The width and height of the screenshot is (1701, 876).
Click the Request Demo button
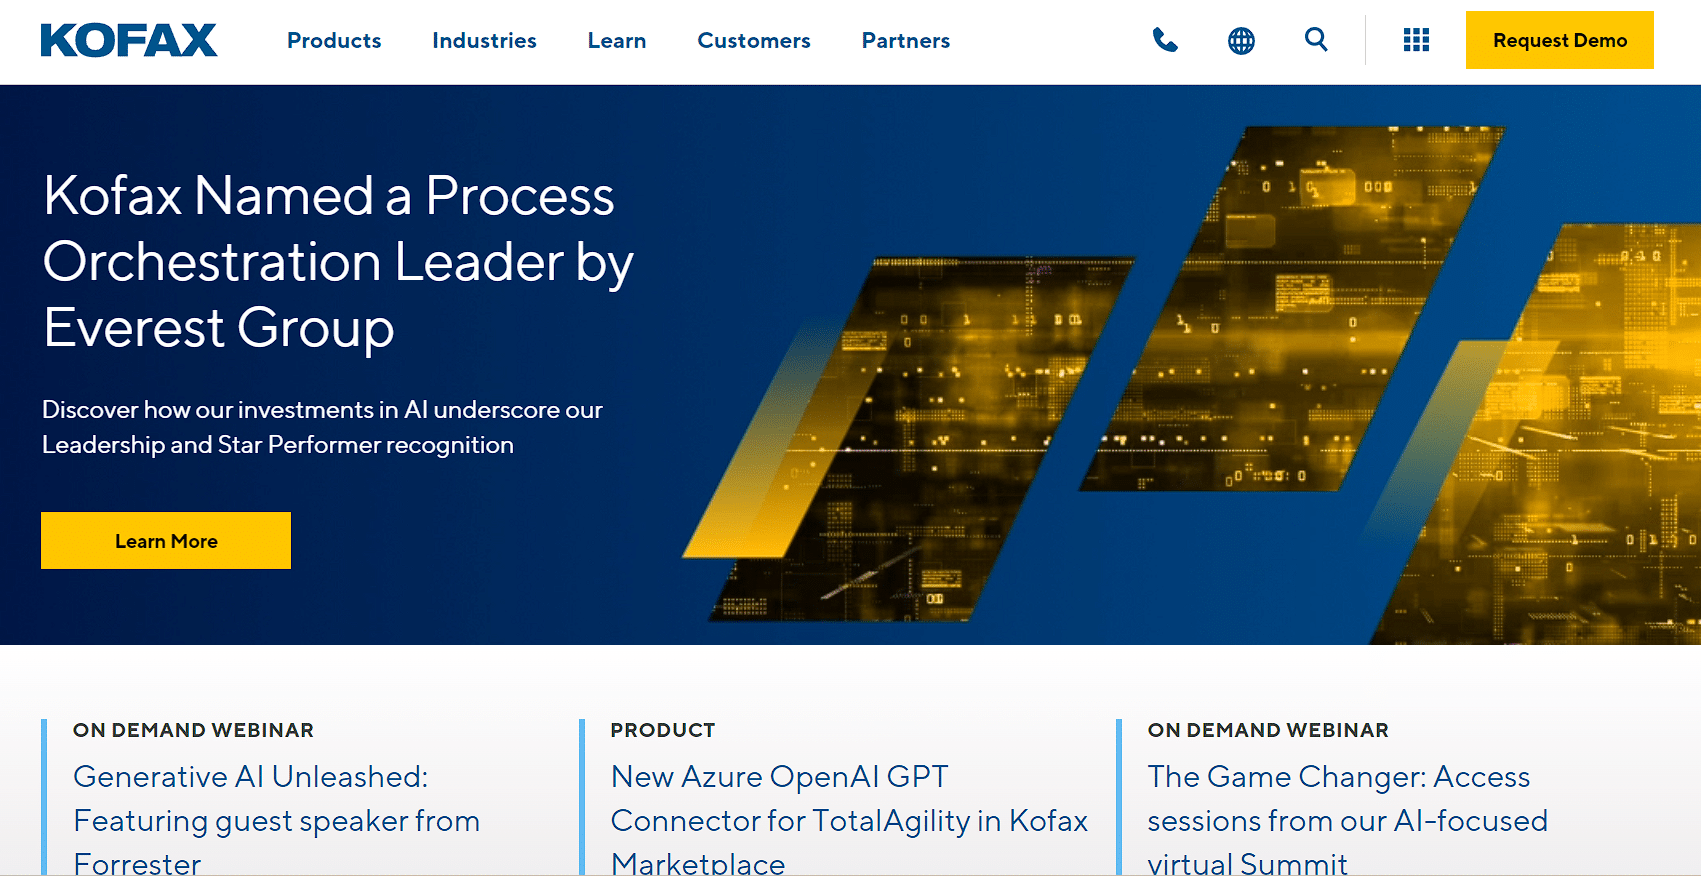point(1559,40)
